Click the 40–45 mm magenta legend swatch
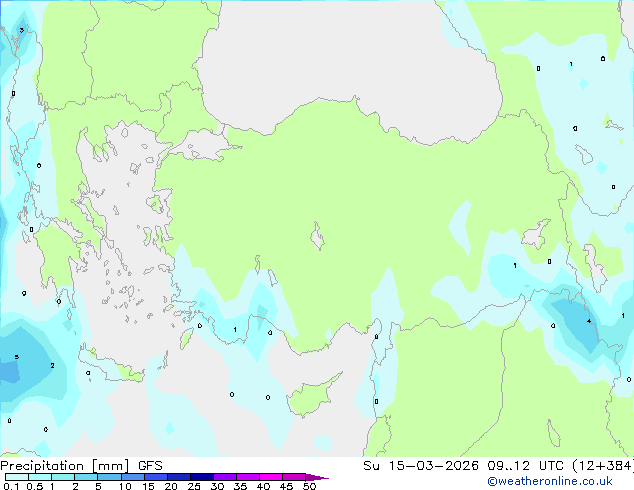The height and width of the screenshot is (490, 634). 271,477
